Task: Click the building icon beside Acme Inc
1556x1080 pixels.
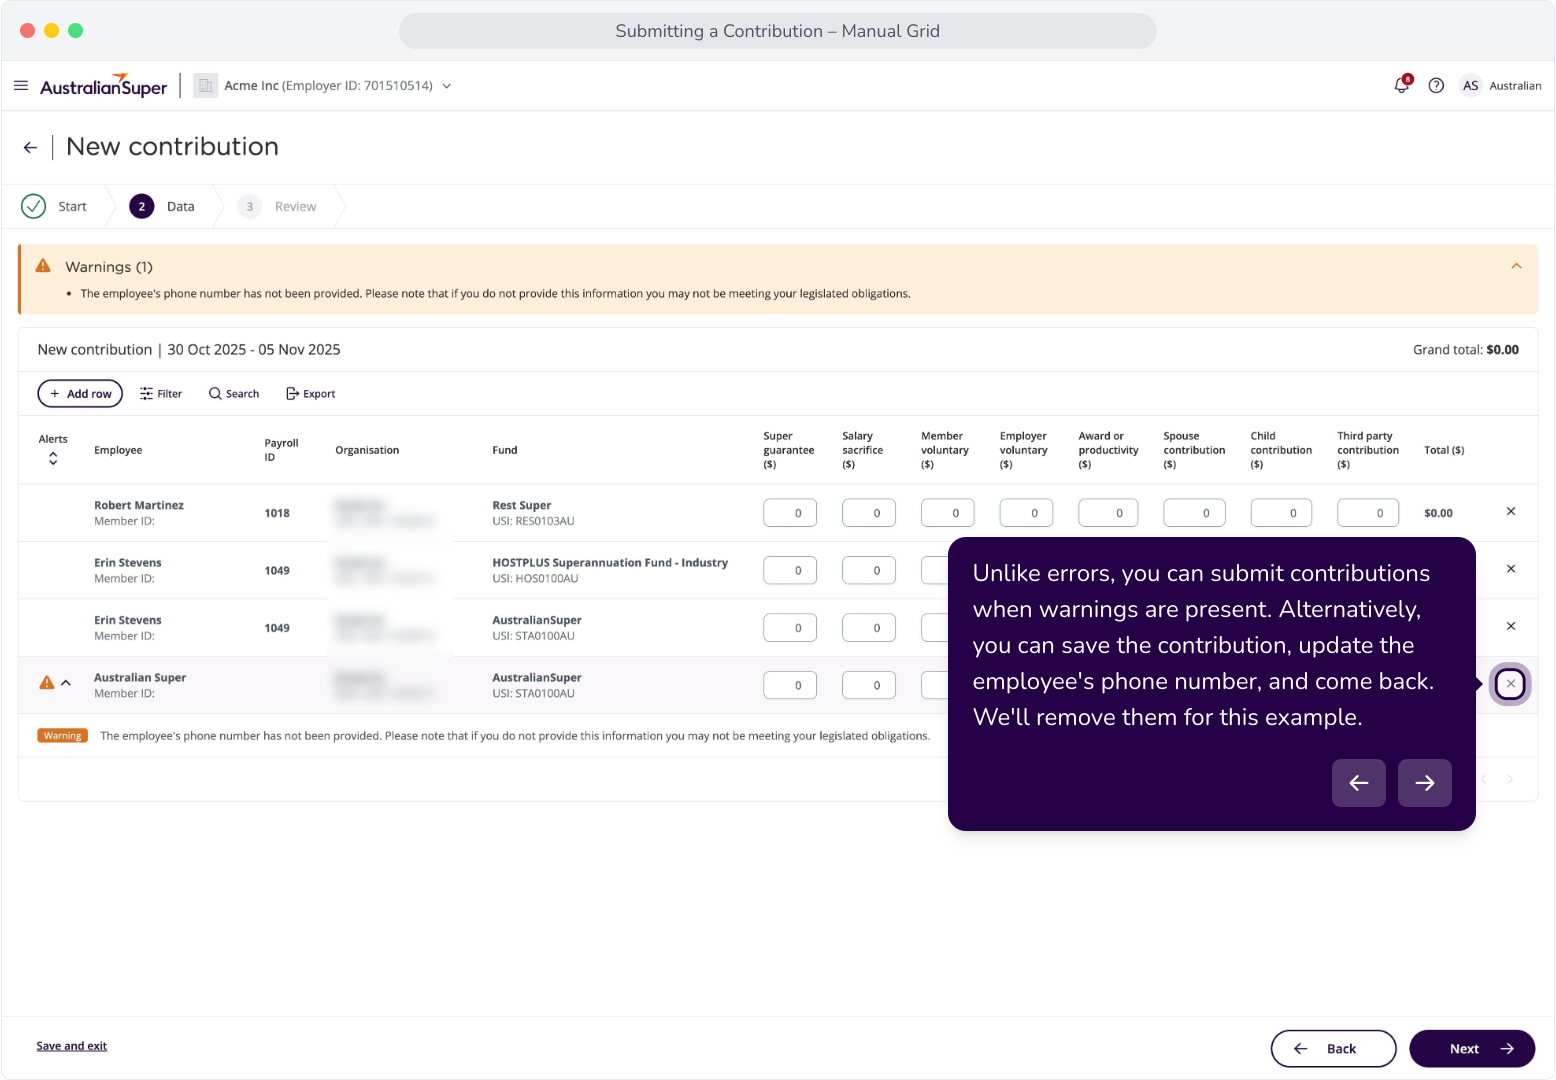Action: [x=205, y=86]
